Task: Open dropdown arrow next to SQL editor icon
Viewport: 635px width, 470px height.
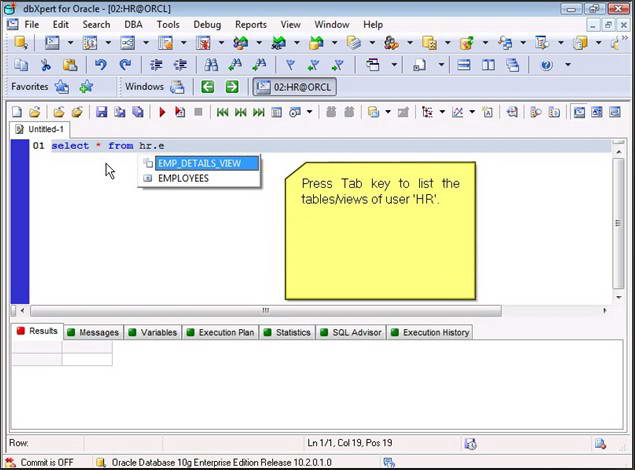Action: pyautogui.click(x=70, y=43)
